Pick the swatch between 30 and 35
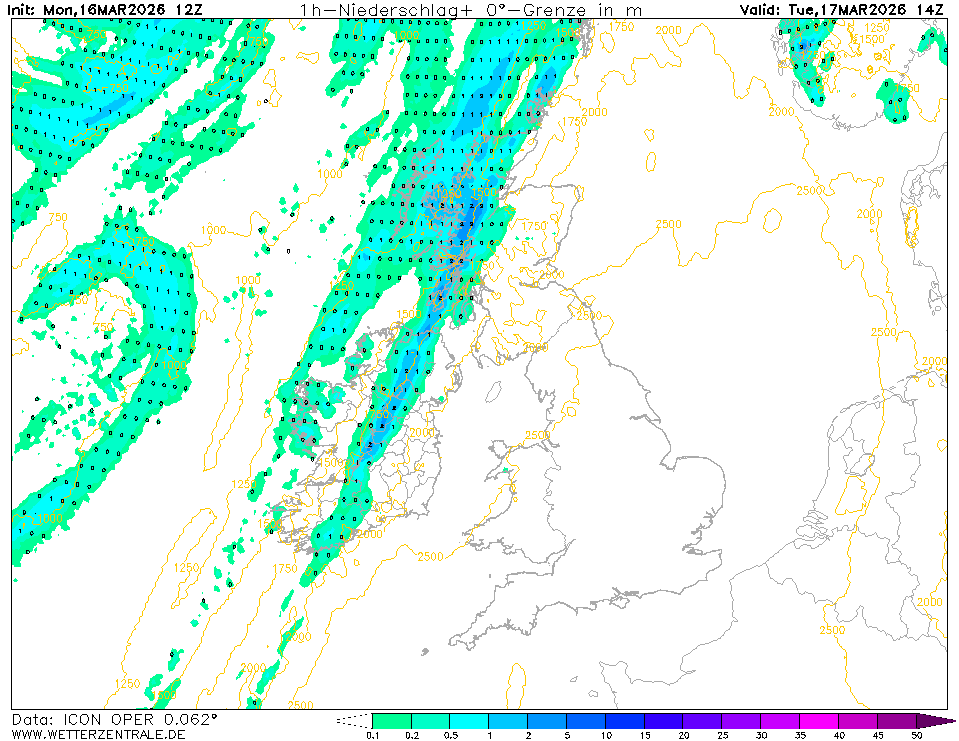The width and height of the screenshot is (959, 741). 780,720
